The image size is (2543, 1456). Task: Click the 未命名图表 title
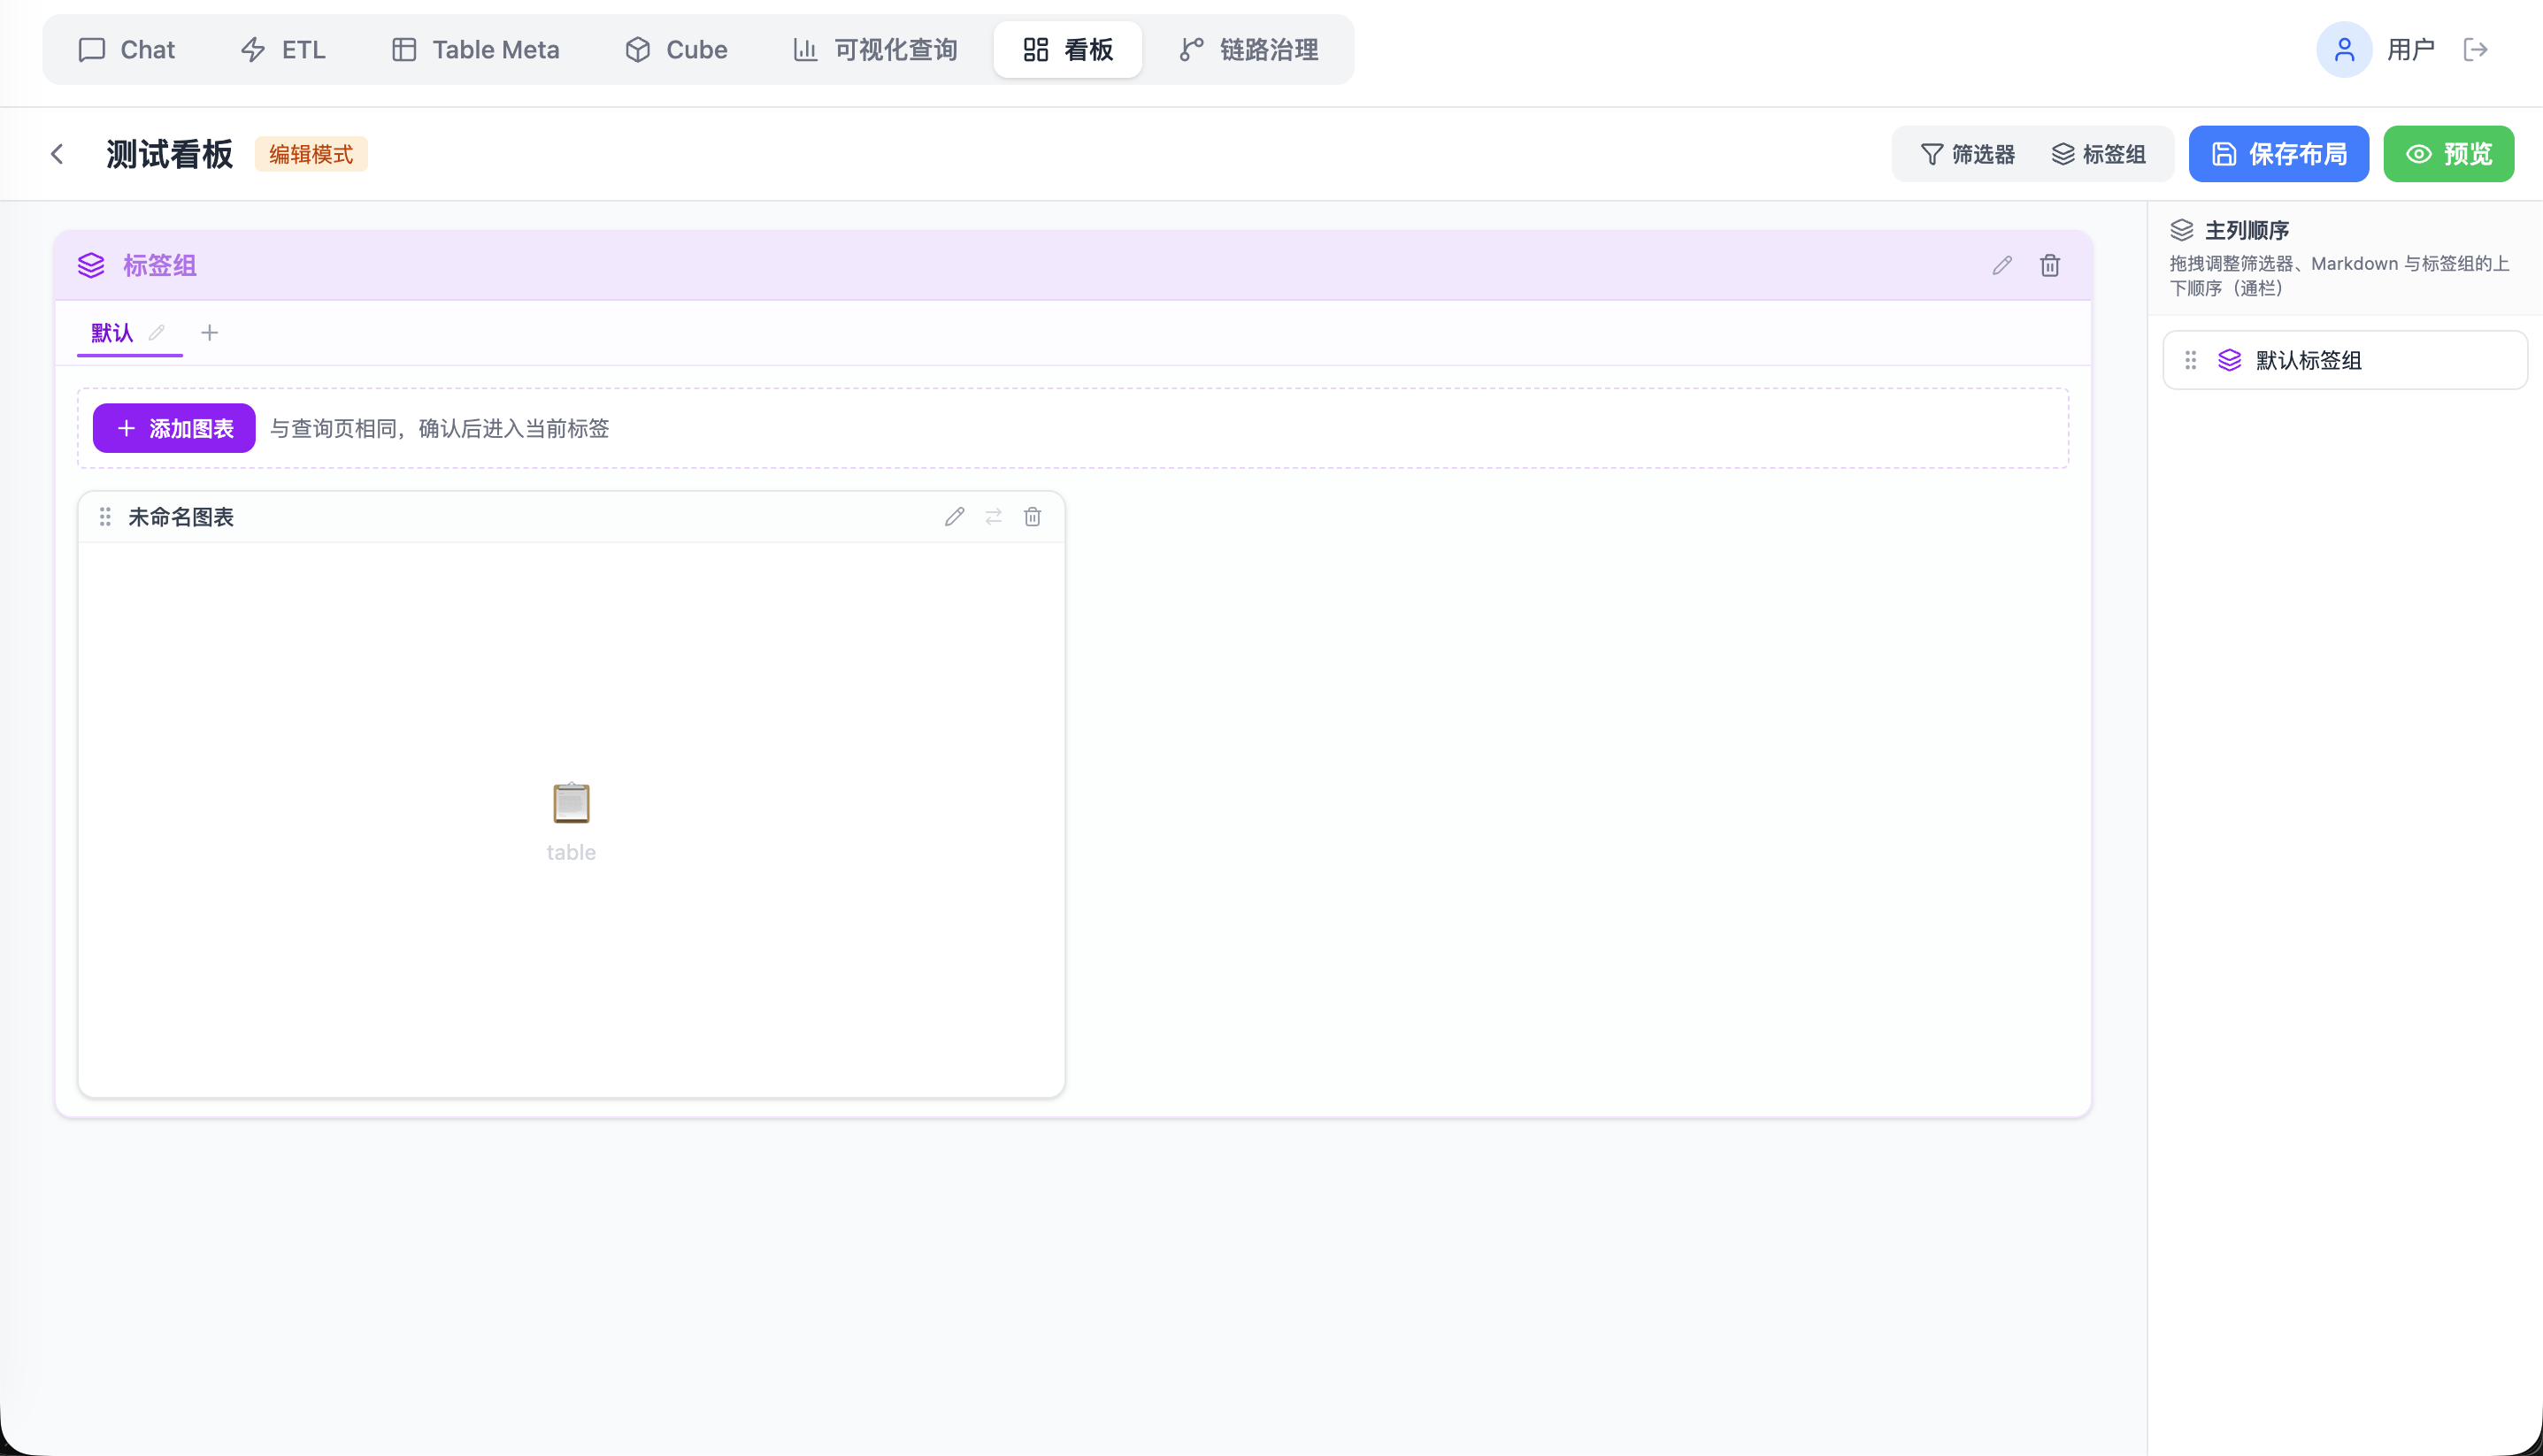point(181,517)
